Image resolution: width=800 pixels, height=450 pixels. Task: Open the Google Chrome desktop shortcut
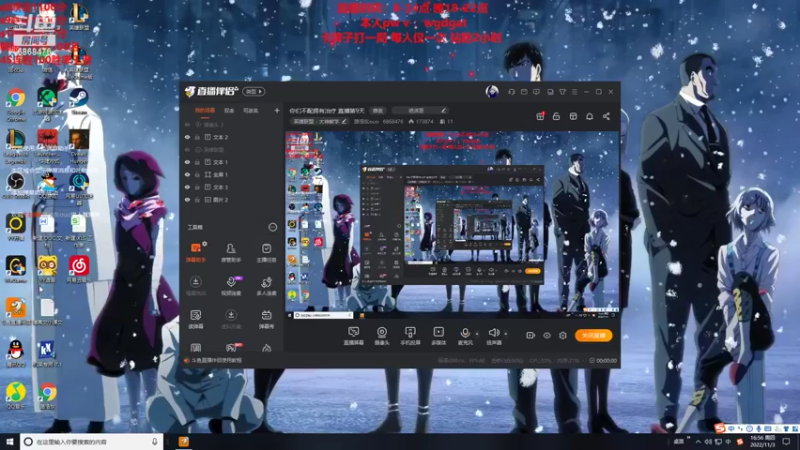tap(16, 104)
